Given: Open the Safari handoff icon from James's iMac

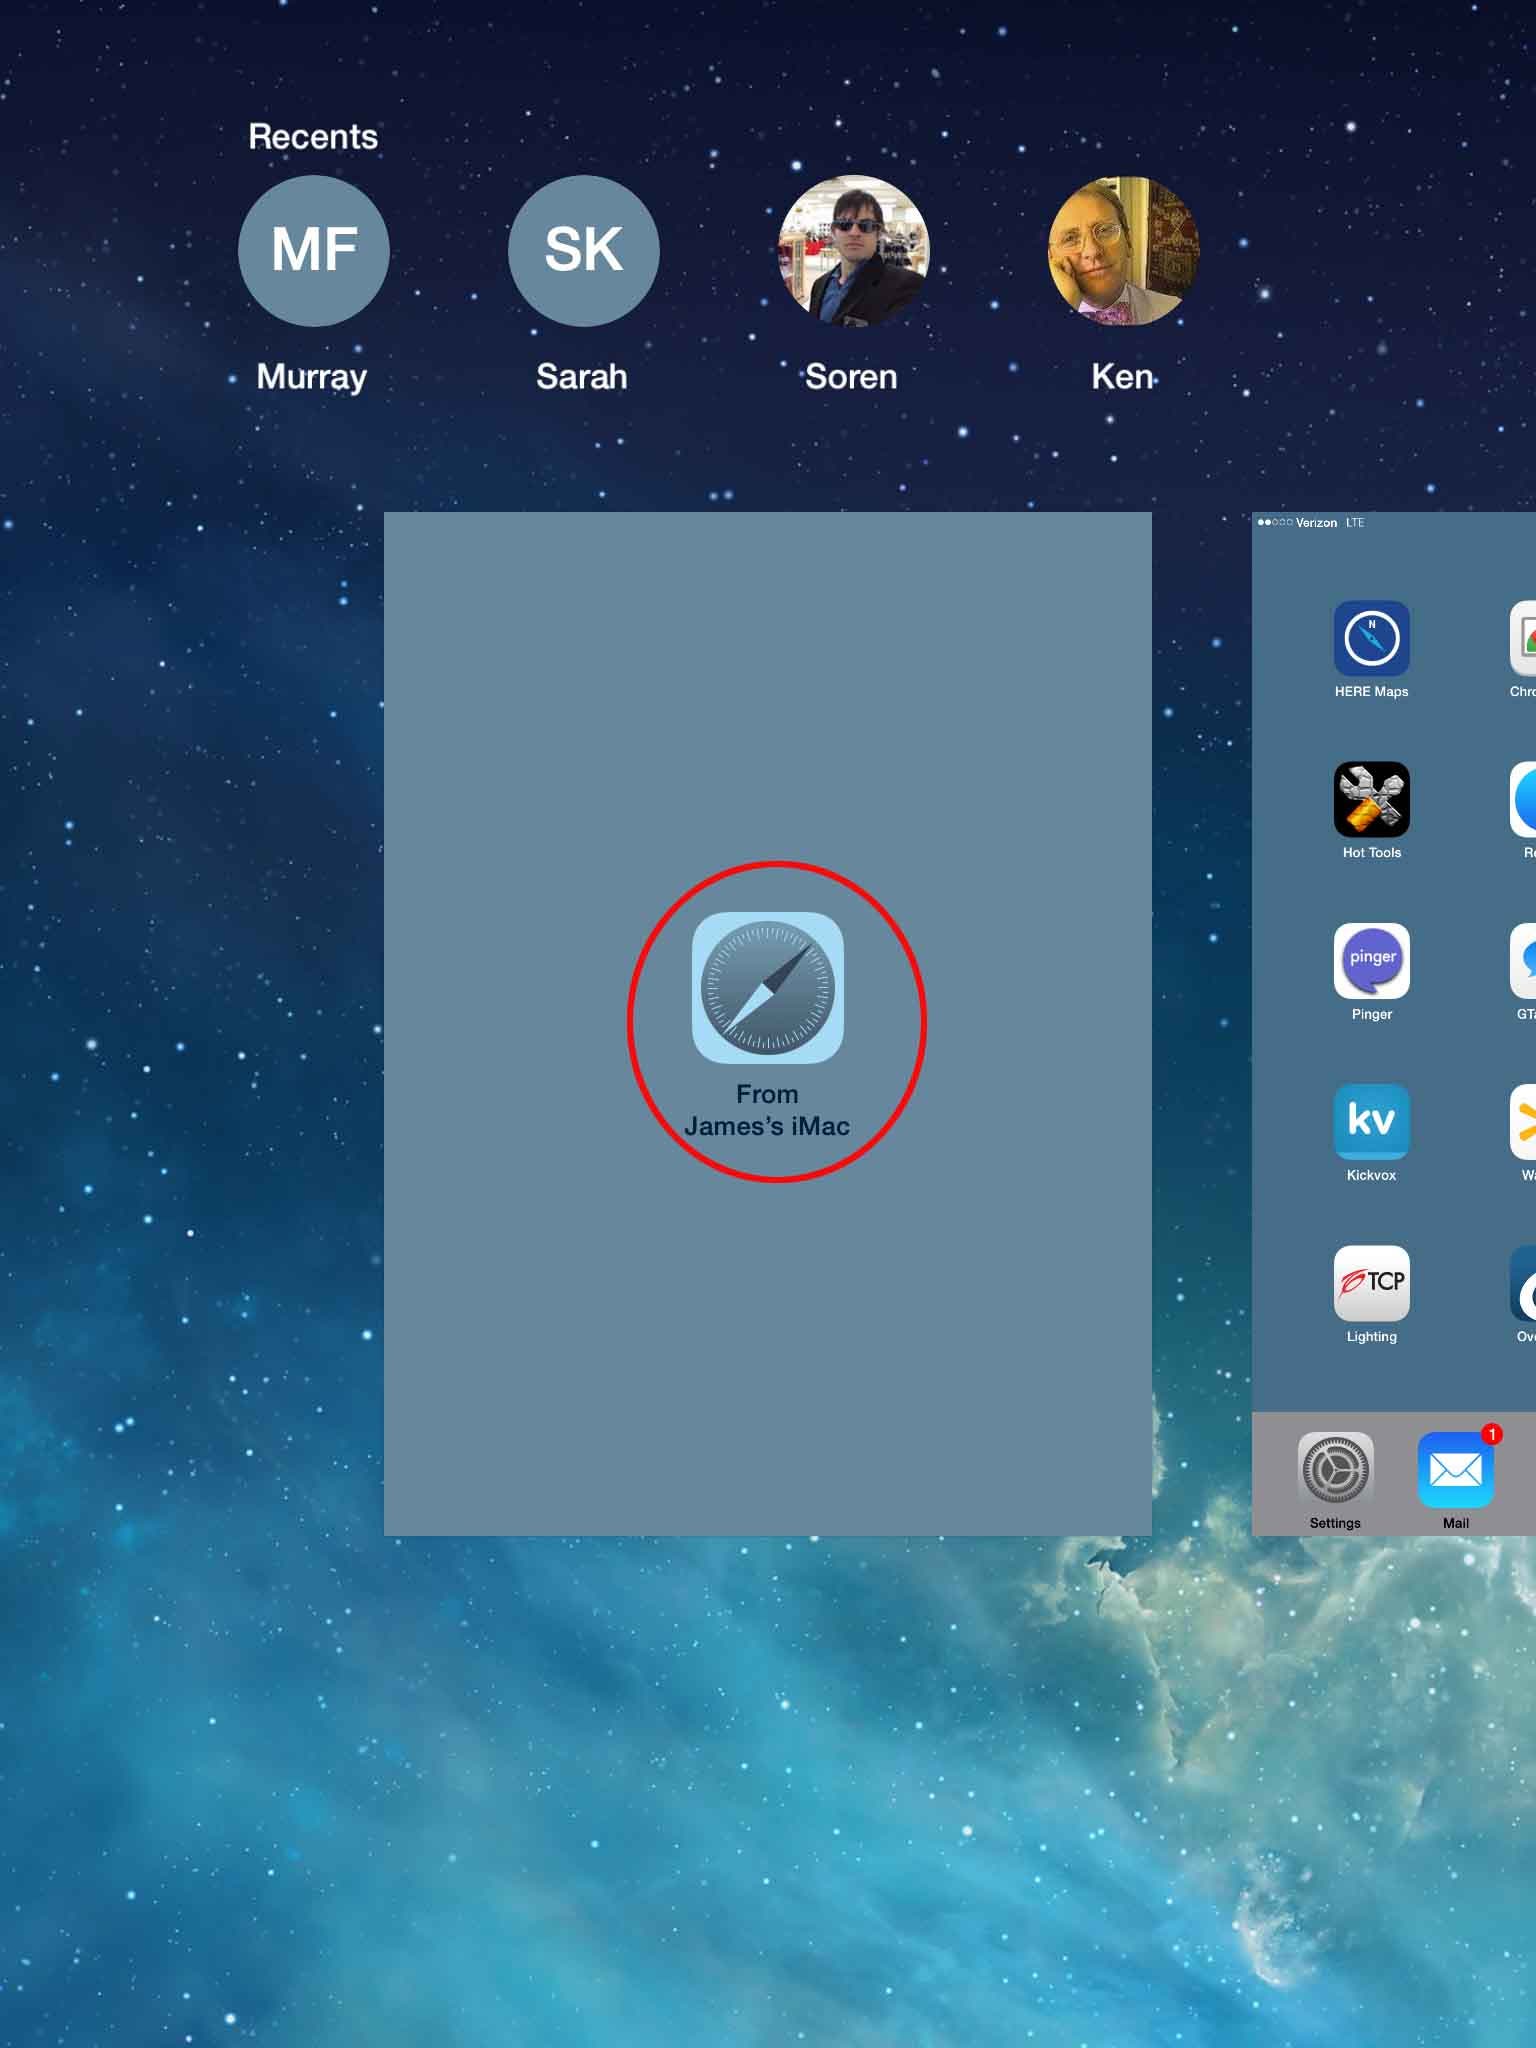Looking at the screenshot, I should (767, 987).
